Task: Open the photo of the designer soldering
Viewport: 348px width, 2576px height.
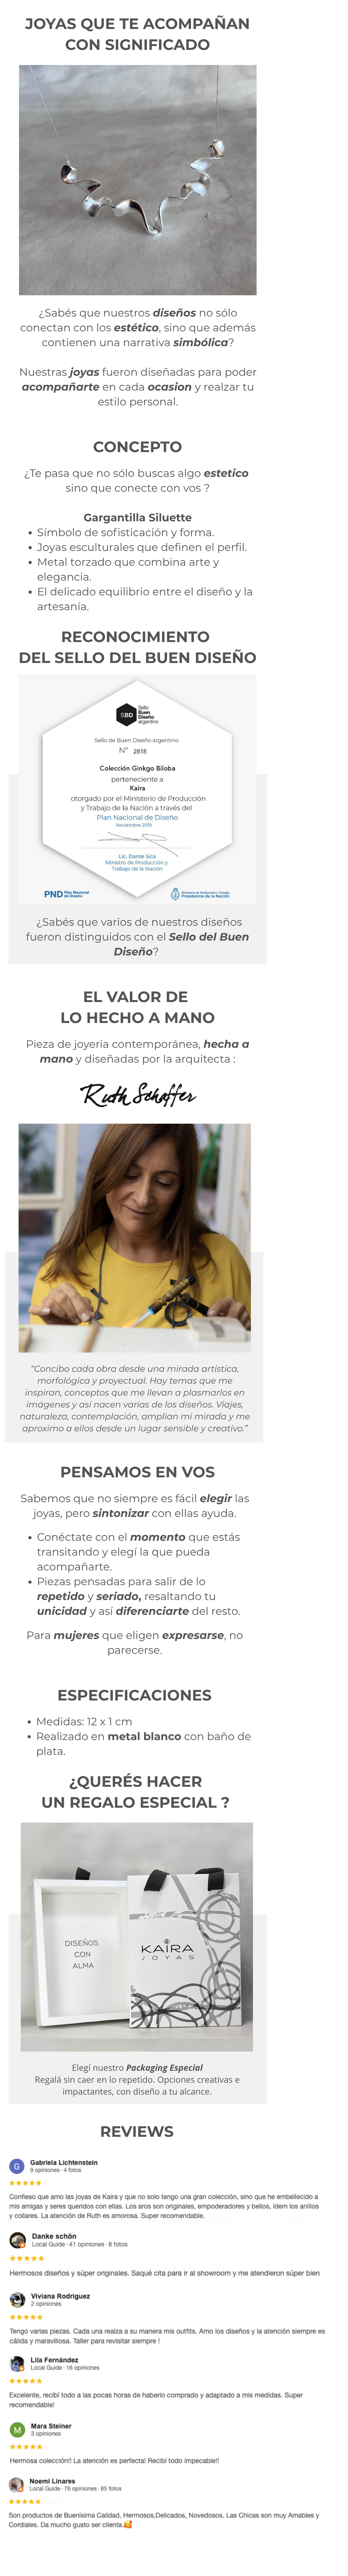Action: [135, 1238]
